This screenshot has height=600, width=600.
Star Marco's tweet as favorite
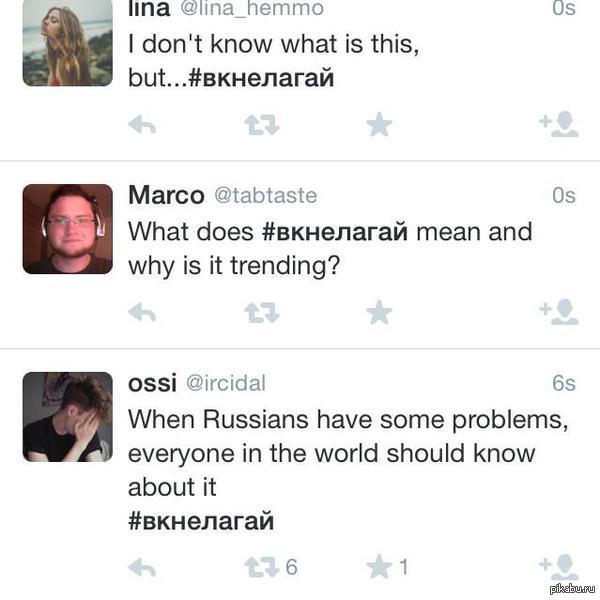tap(379, 313)
